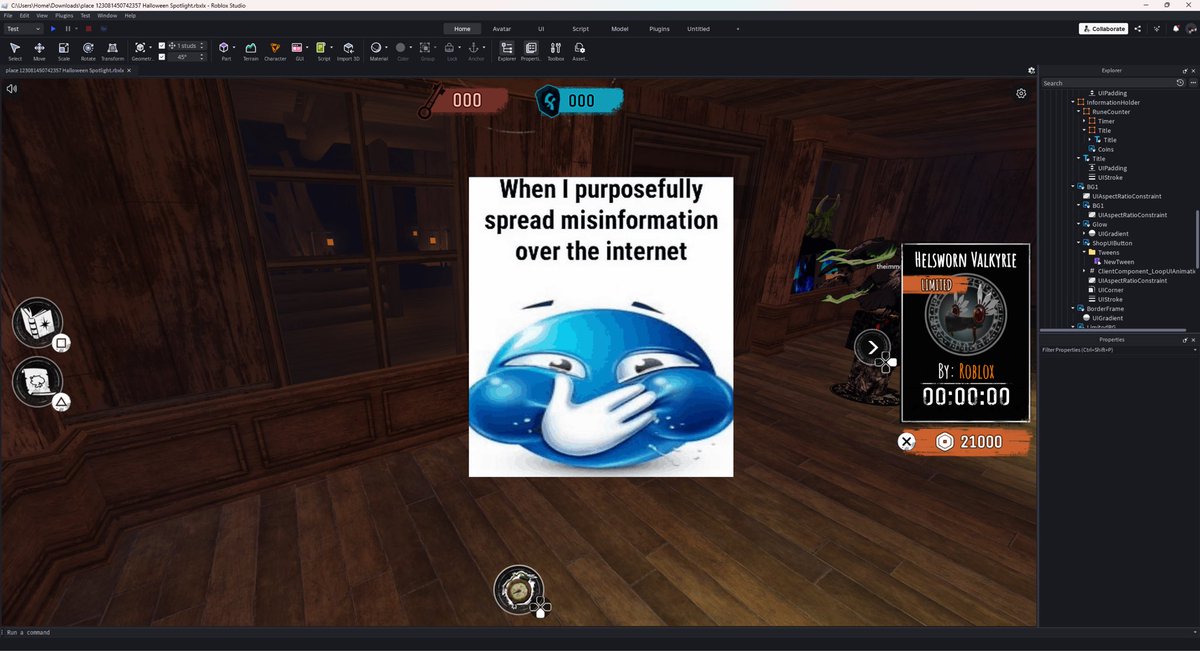Image resolution: width=1200 pixels, height=651 pixels.
Task: Open the Toolbox
Action: click(x=555, y=51)
